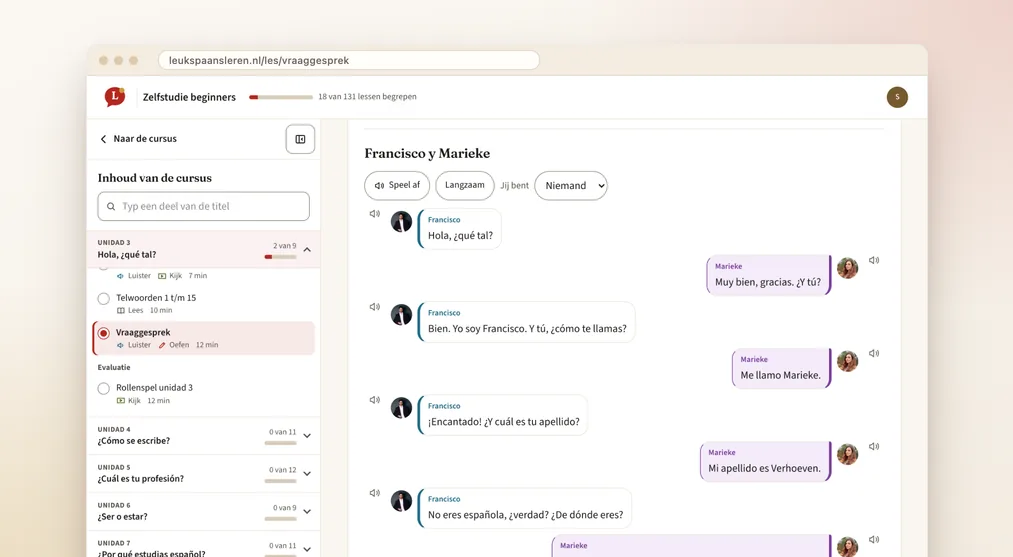Open the Telwoorden 1 t/m 15 lesson

click(x=156, y=298)
